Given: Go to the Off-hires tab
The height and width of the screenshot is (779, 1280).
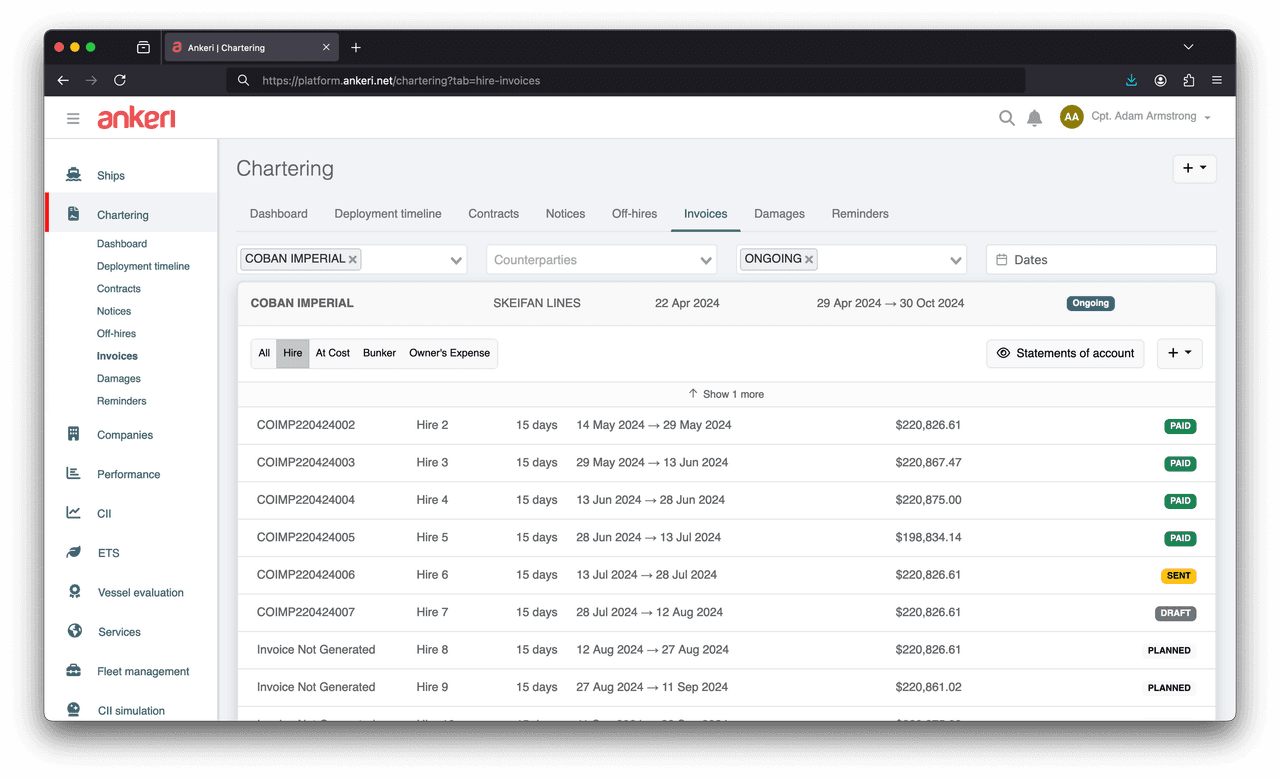Looking at the screenshot, I should coord(633,213).
